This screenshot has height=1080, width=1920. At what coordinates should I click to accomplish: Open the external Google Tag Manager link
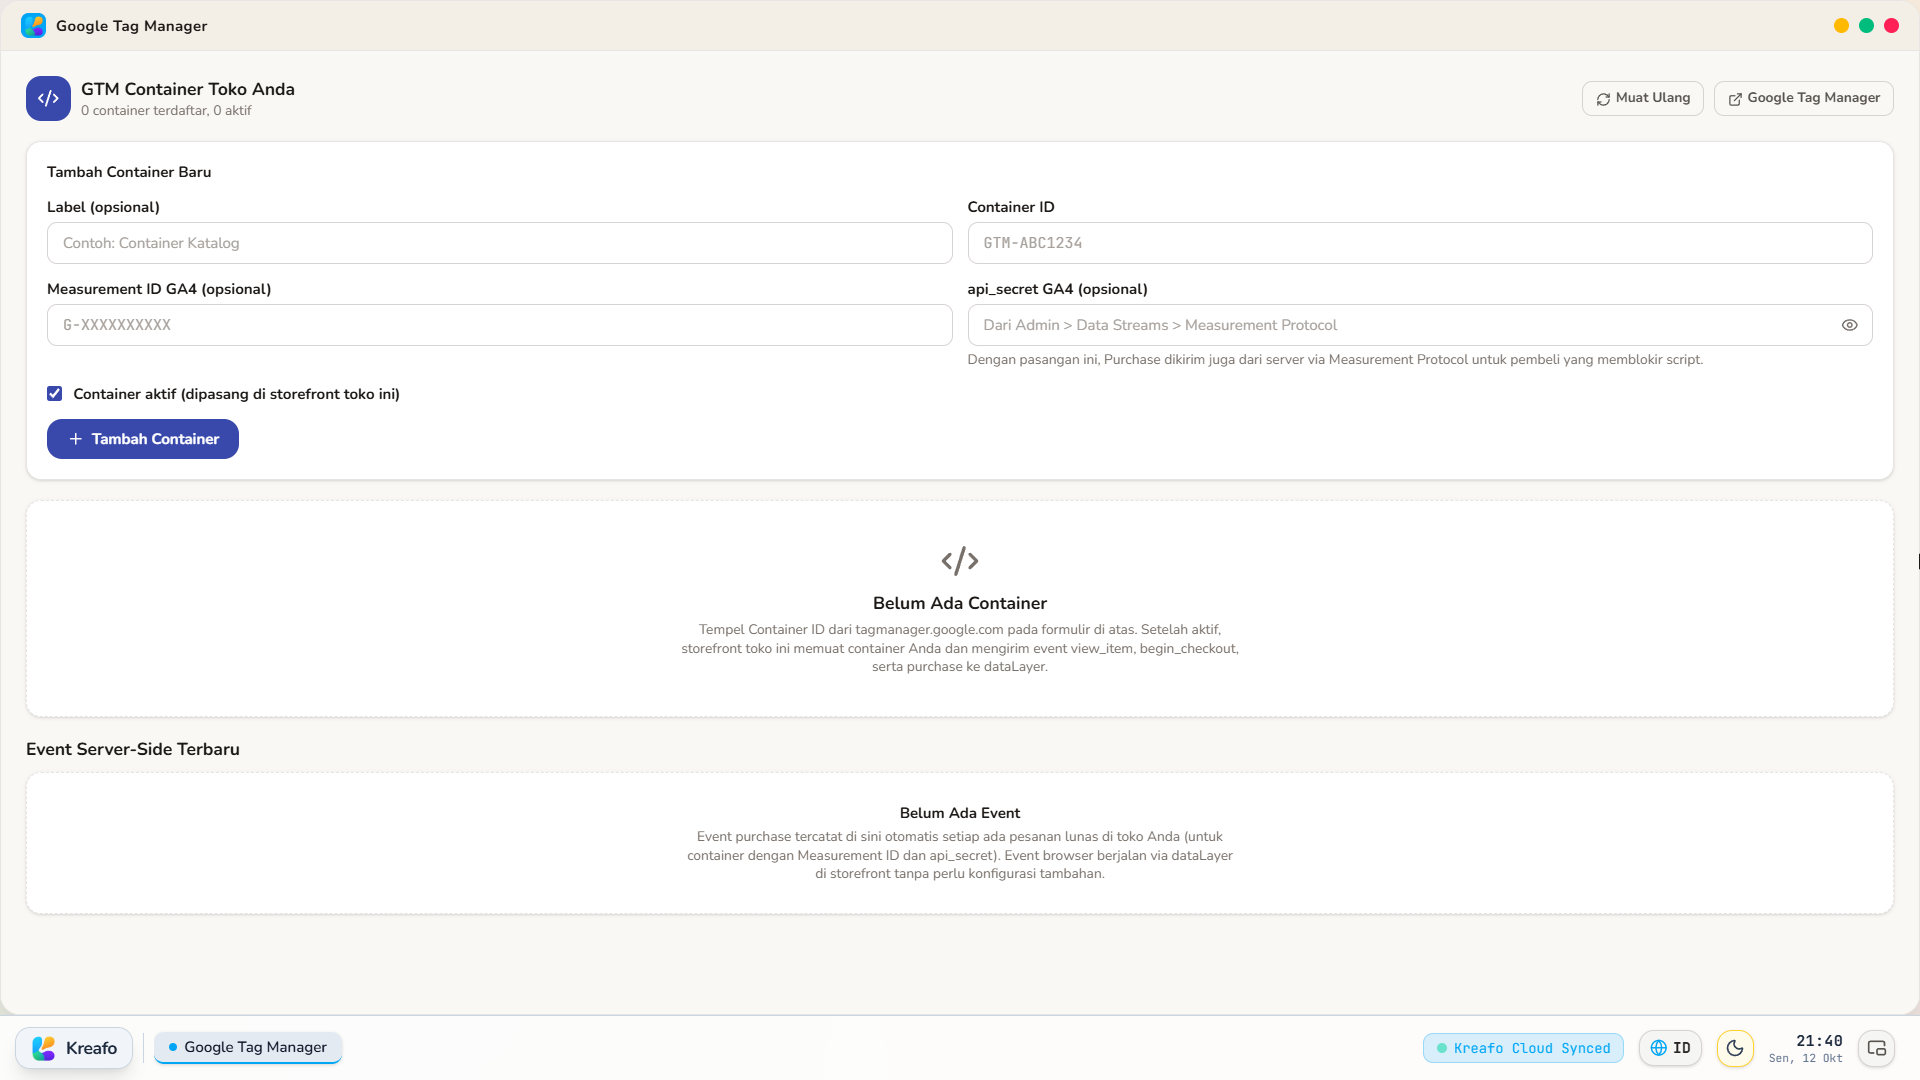1803,98
